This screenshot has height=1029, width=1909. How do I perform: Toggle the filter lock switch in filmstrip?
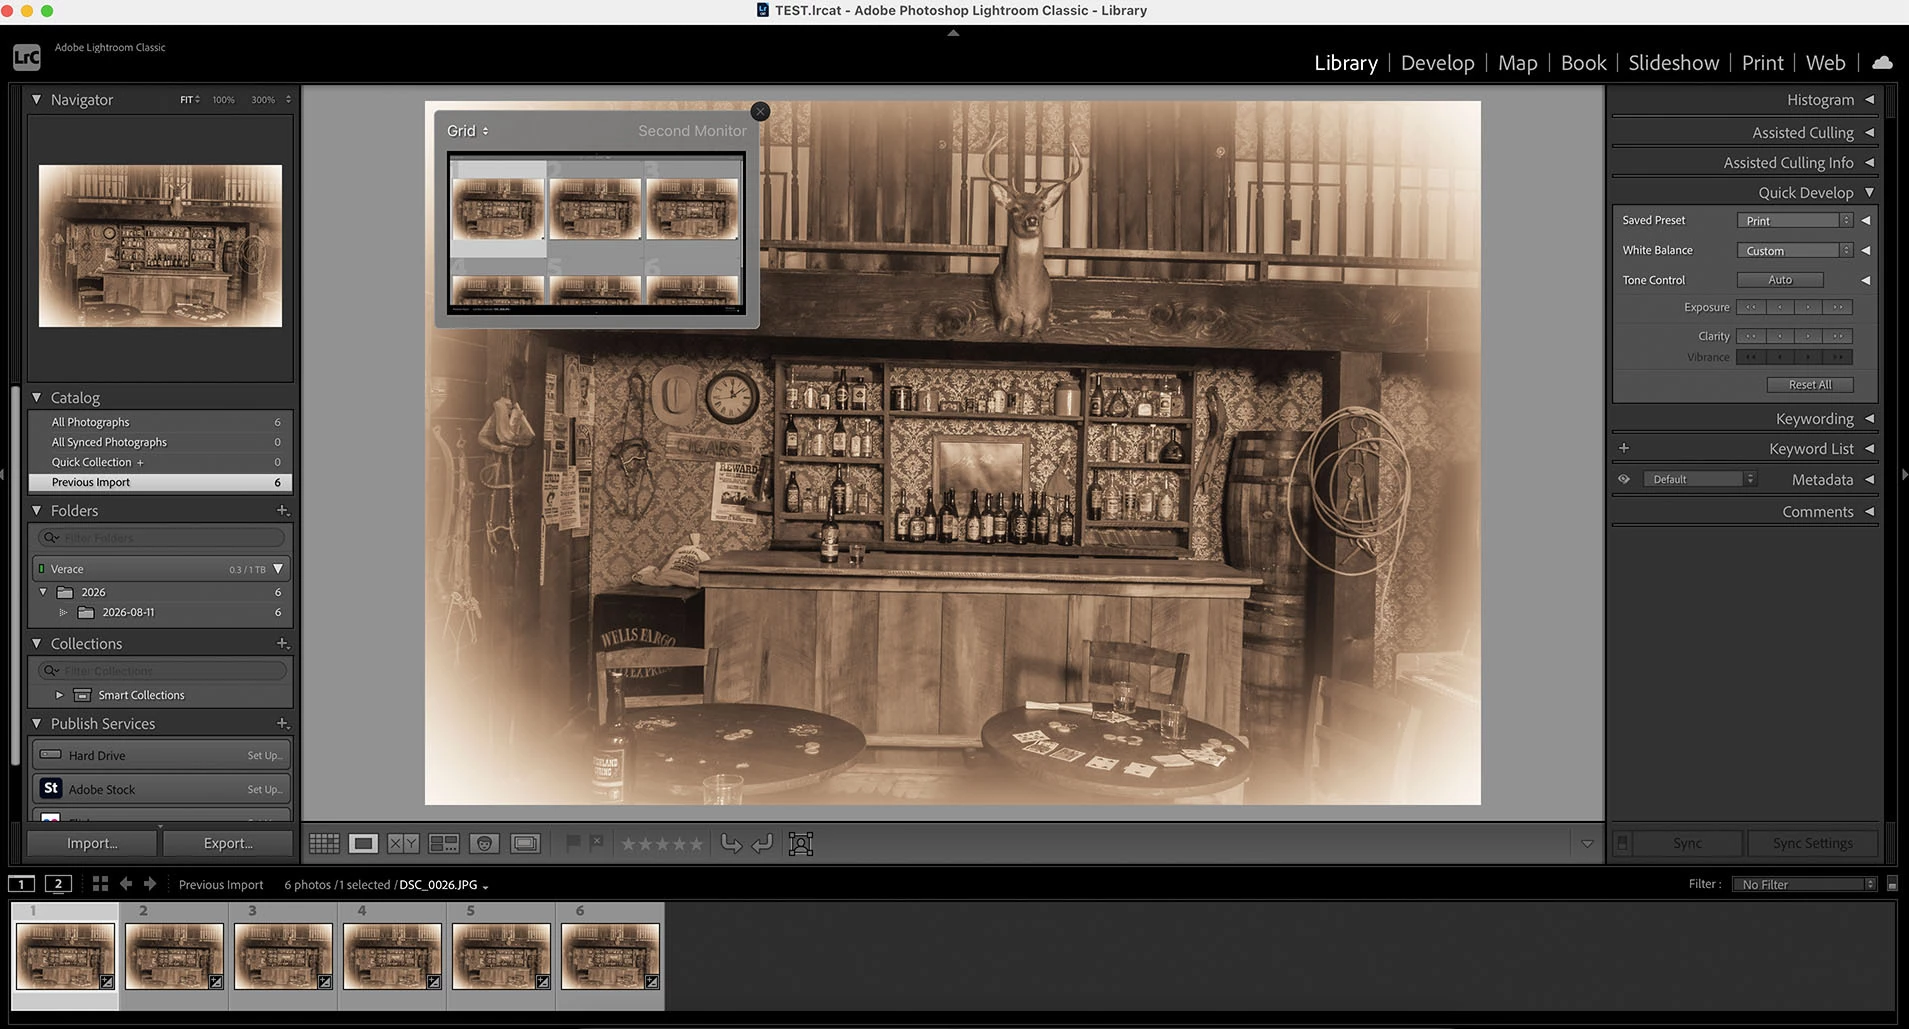(x=1892, y=884)
